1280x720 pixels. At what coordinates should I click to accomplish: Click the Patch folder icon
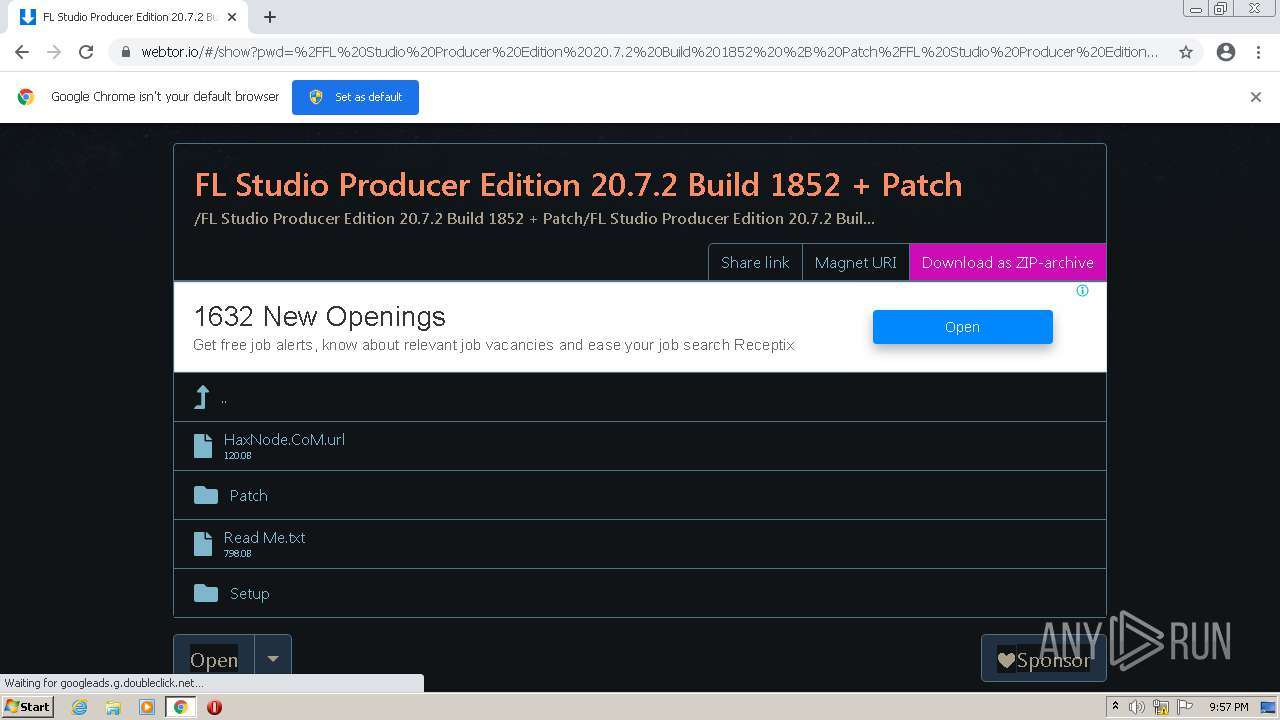tap(206, 495)
